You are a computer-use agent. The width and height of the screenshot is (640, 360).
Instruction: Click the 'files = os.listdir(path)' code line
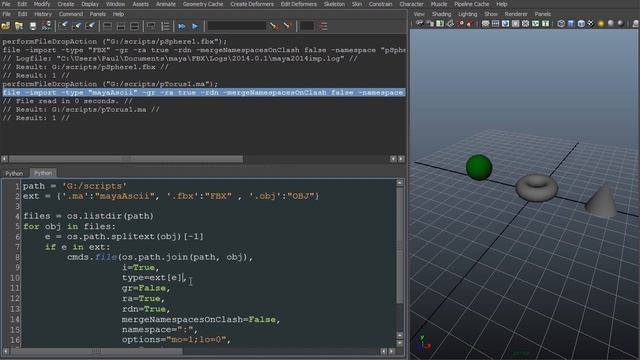tap(89, 216)
